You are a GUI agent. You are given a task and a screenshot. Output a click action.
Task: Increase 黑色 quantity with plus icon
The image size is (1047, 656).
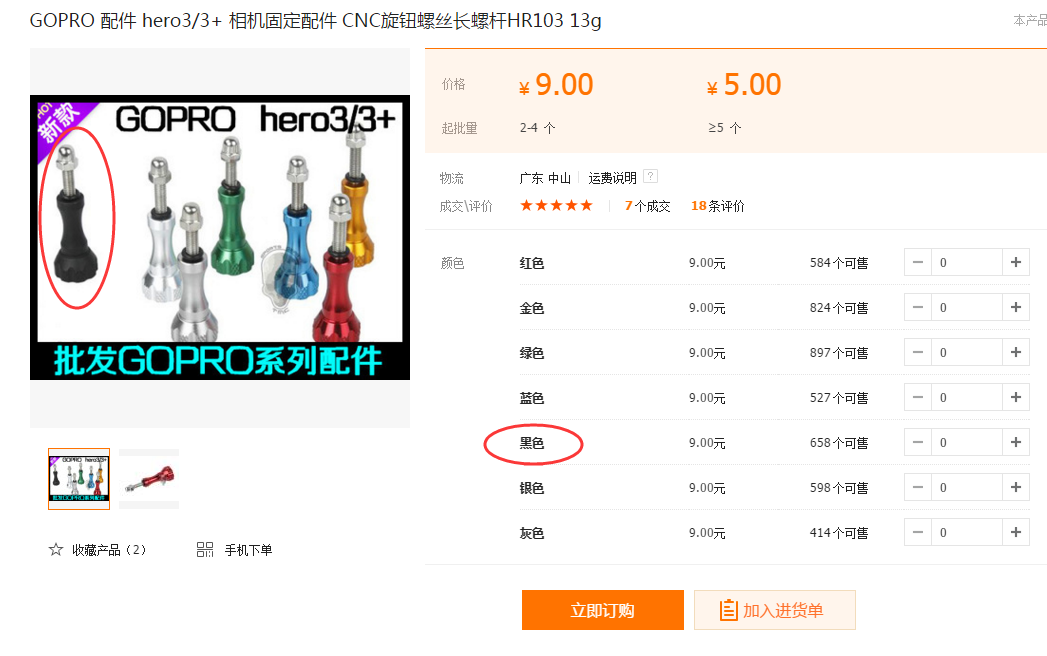tap(1016, 442)
